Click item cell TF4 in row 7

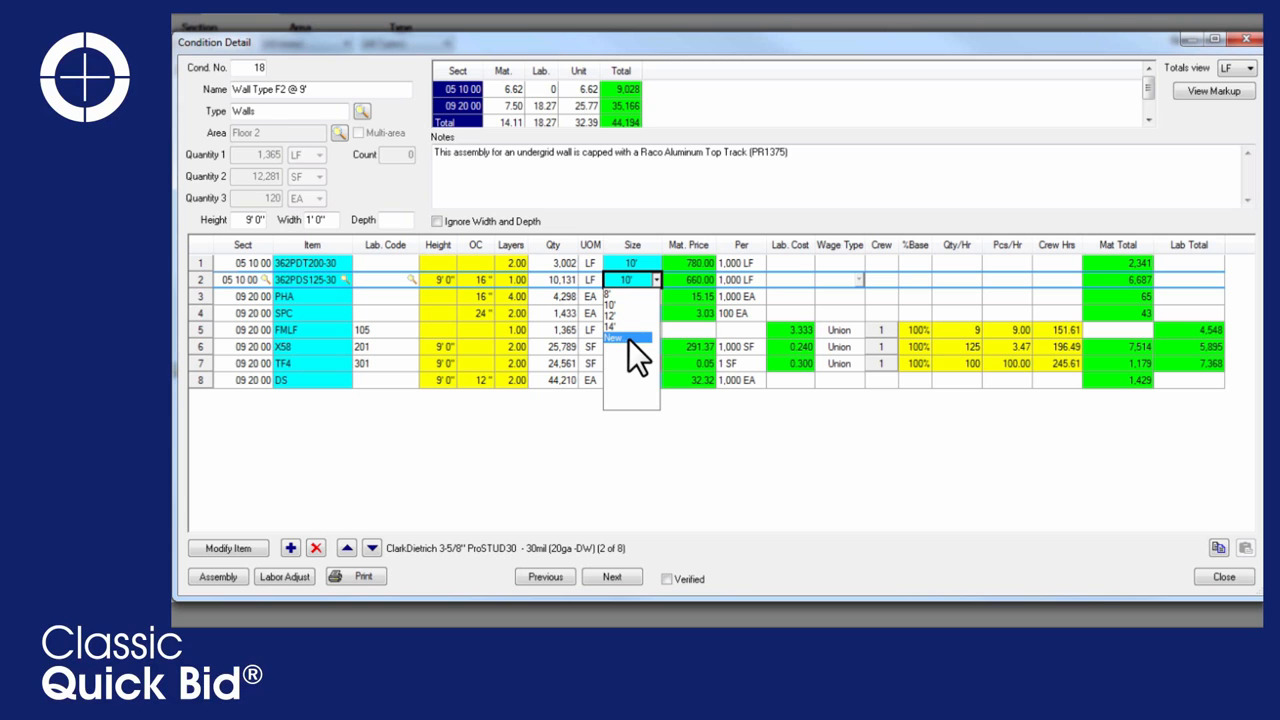click(x=313, y=364)
